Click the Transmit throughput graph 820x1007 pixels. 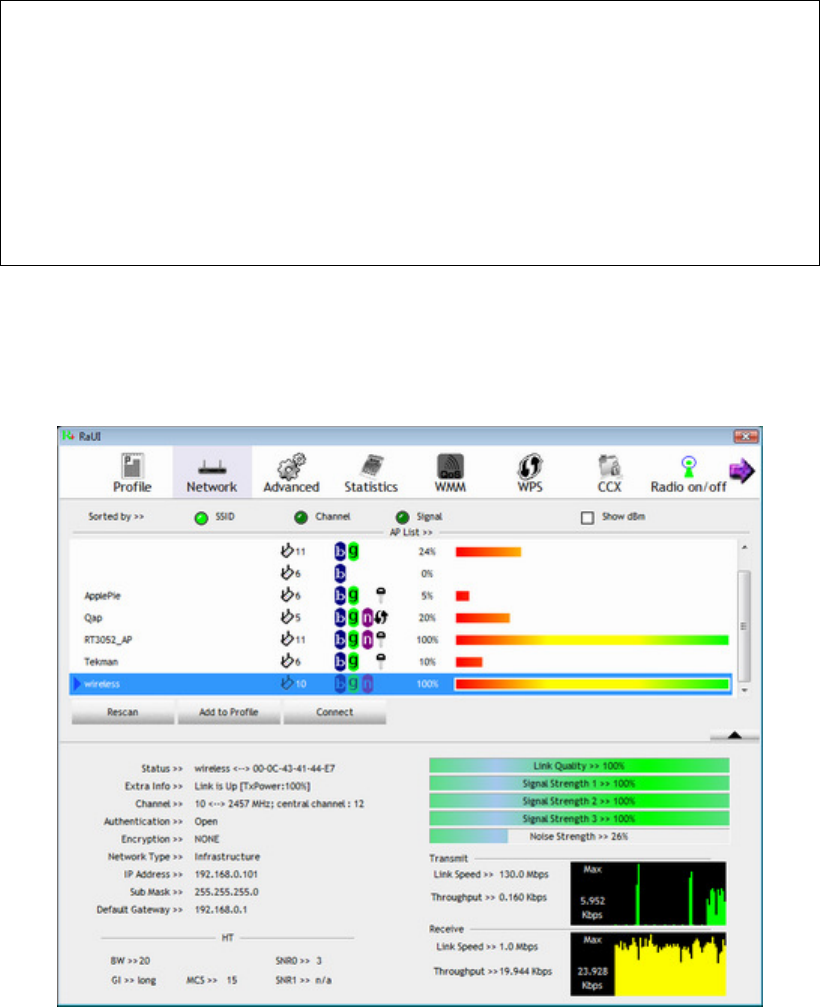click(x=649, y=894)
